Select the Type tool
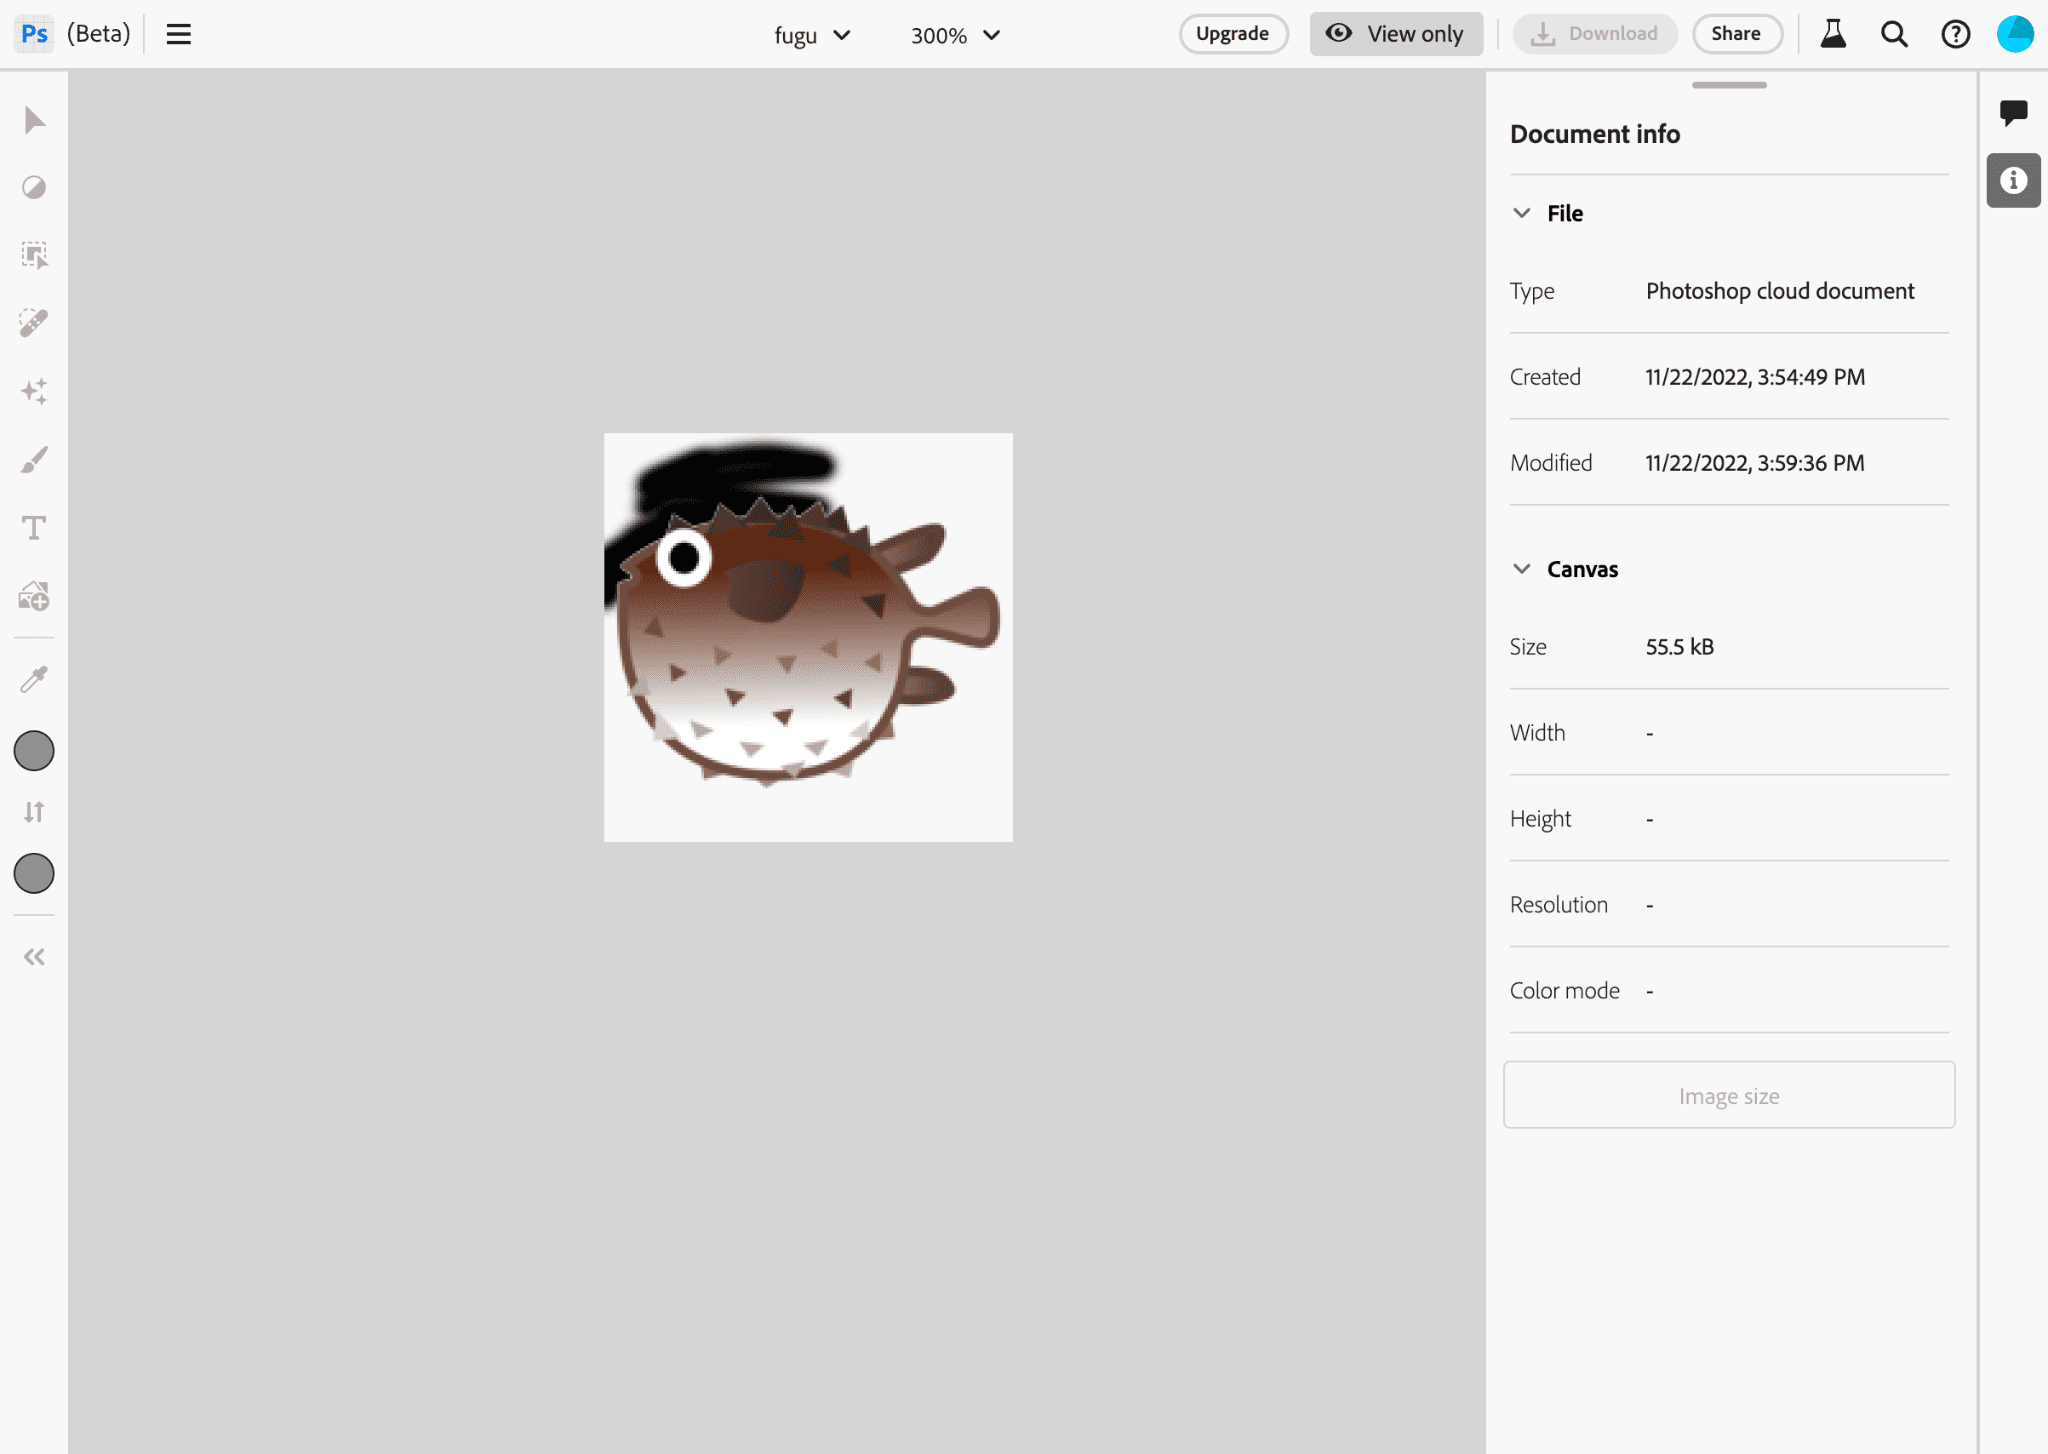This screenshot has height=1454, width=2048. tap(35, 527)
